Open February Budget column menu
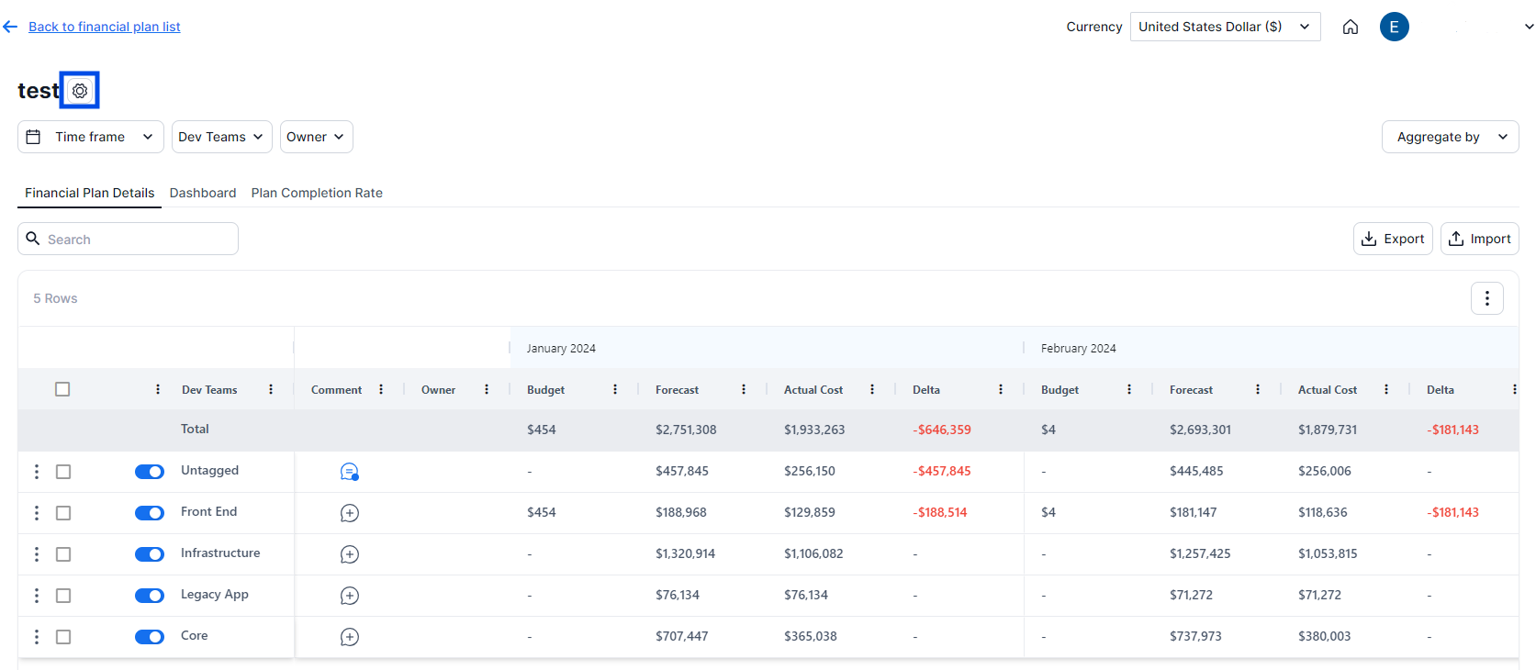The image size is (1536, 670). tap(1129, 390)
